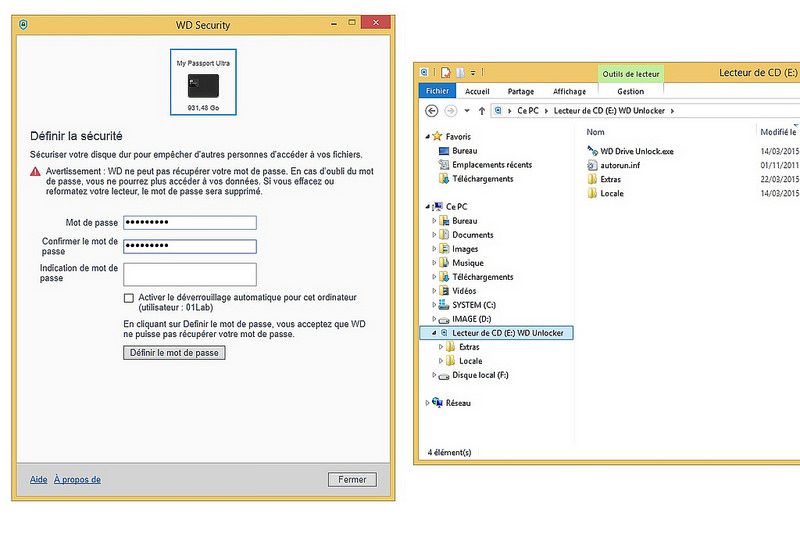This screenshot has width=800, height=534.
Task: Open the À propos de link
Action: pos(77,479)
